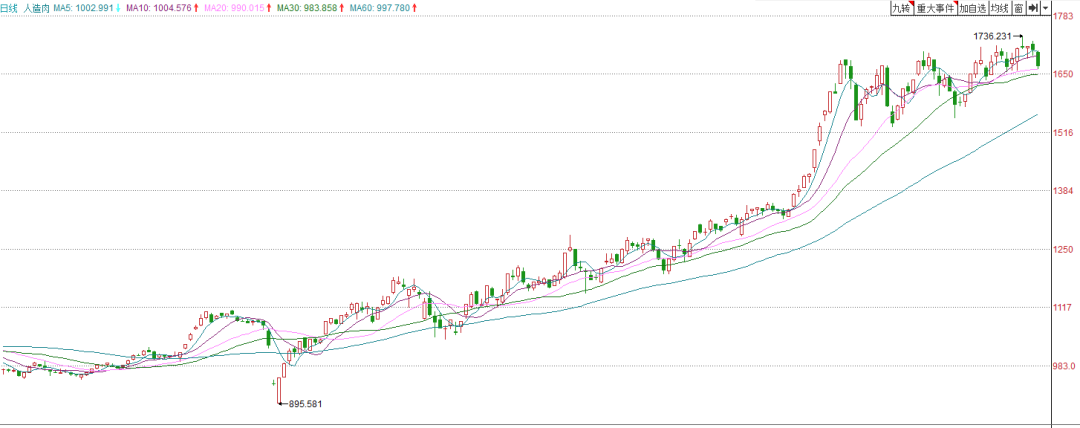1080x428 pixels.
Task: Toggle the 均线 moving average button
Action: pos(999,8)
